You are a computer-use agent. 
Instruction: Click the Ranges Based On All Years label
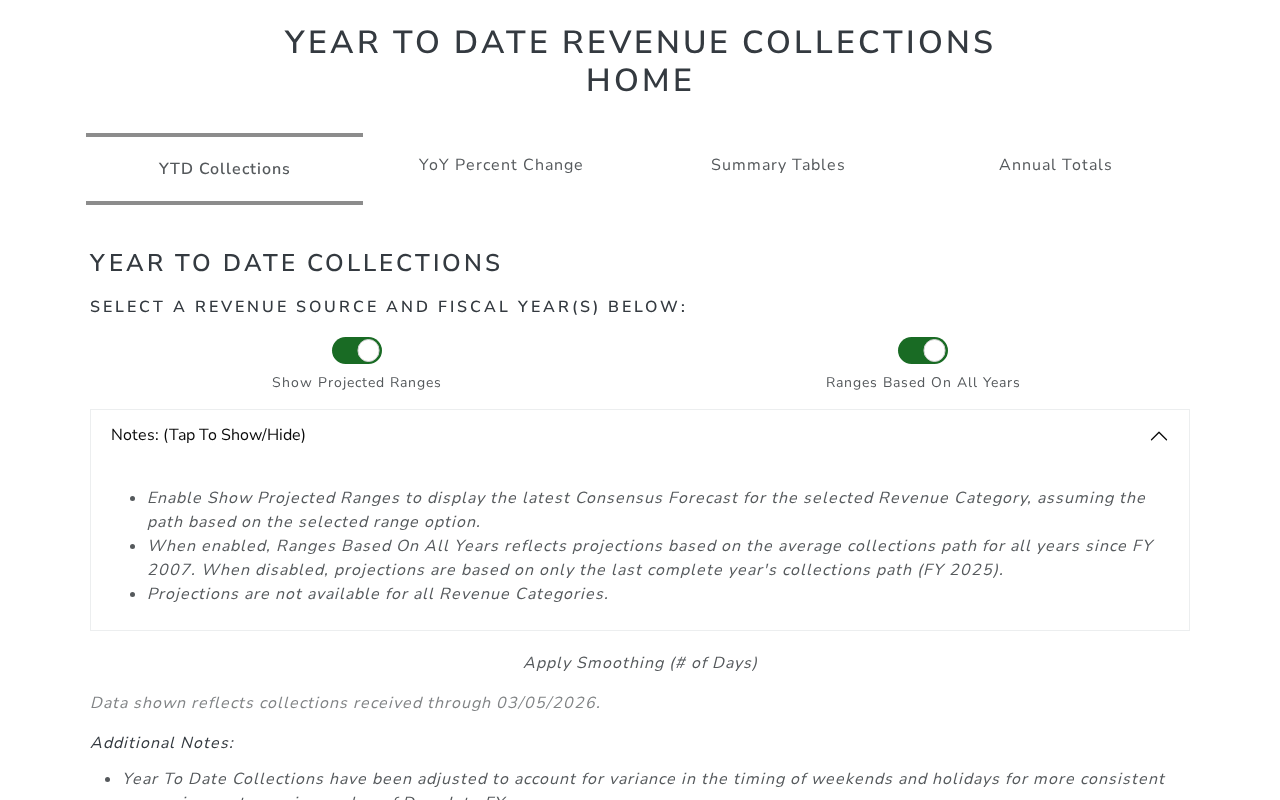coord(922,383)
